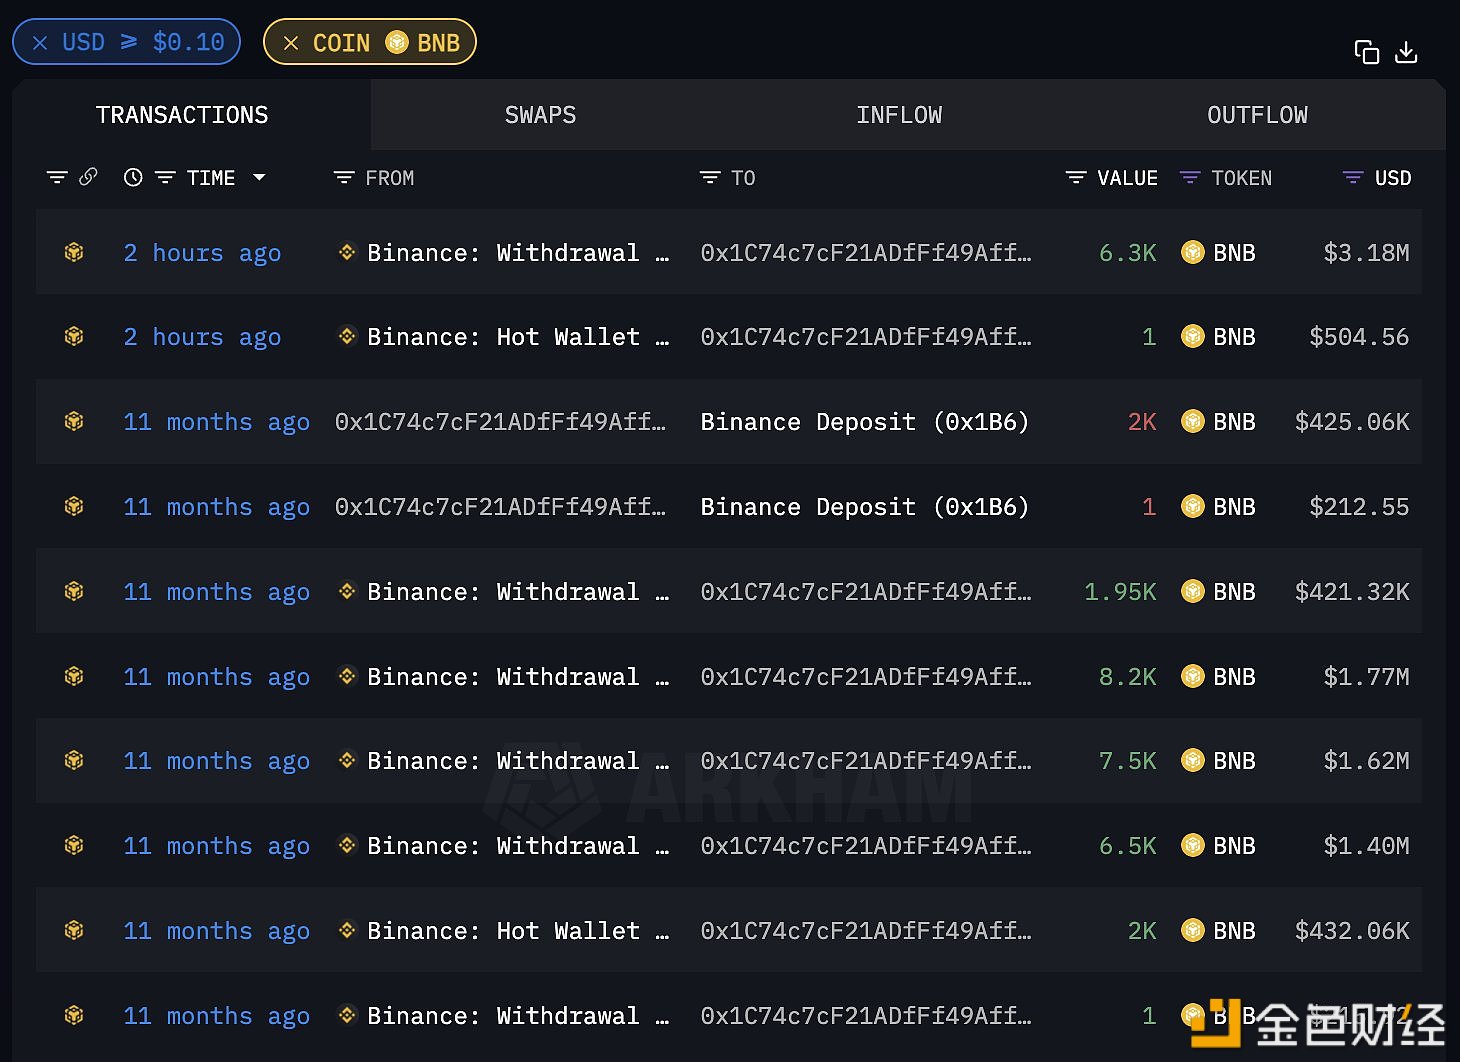This screenshot has width=1460, height=1062.
Task: Open the TO column filter
Action: pyautogui.click(x=710, y=178)
